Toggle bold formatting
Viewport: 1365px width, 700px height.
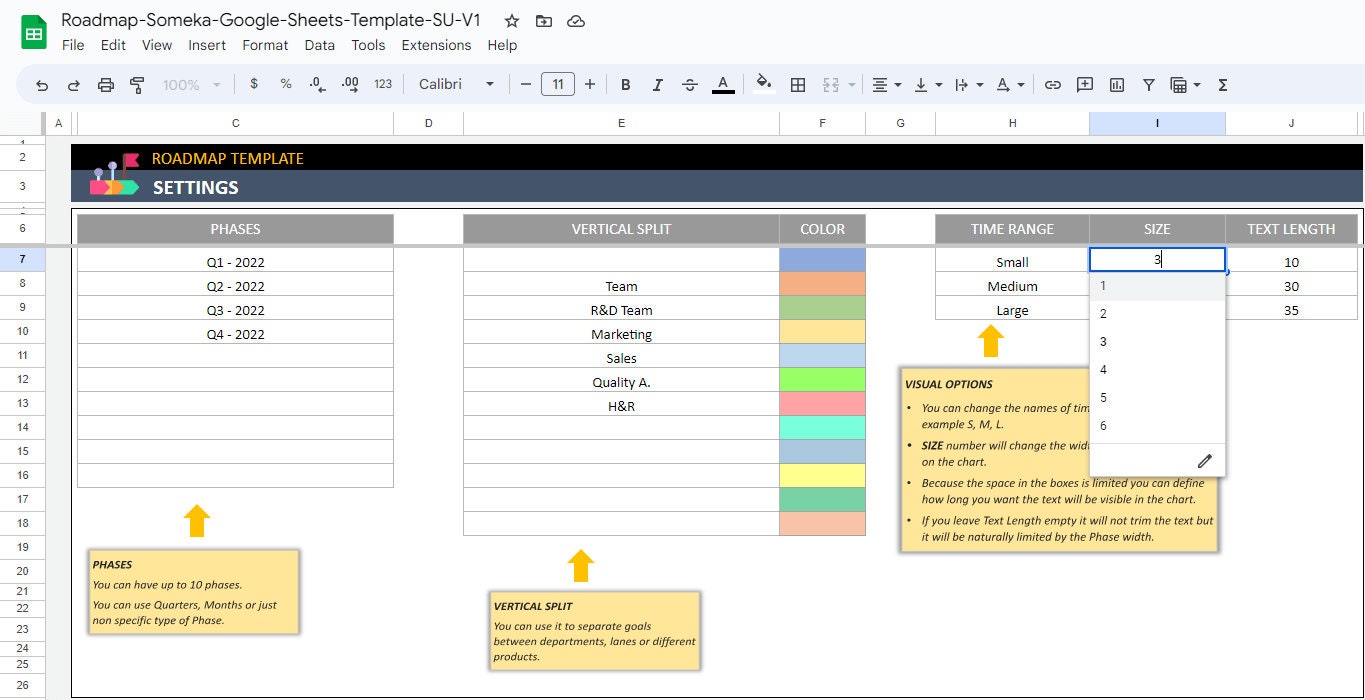625,84
